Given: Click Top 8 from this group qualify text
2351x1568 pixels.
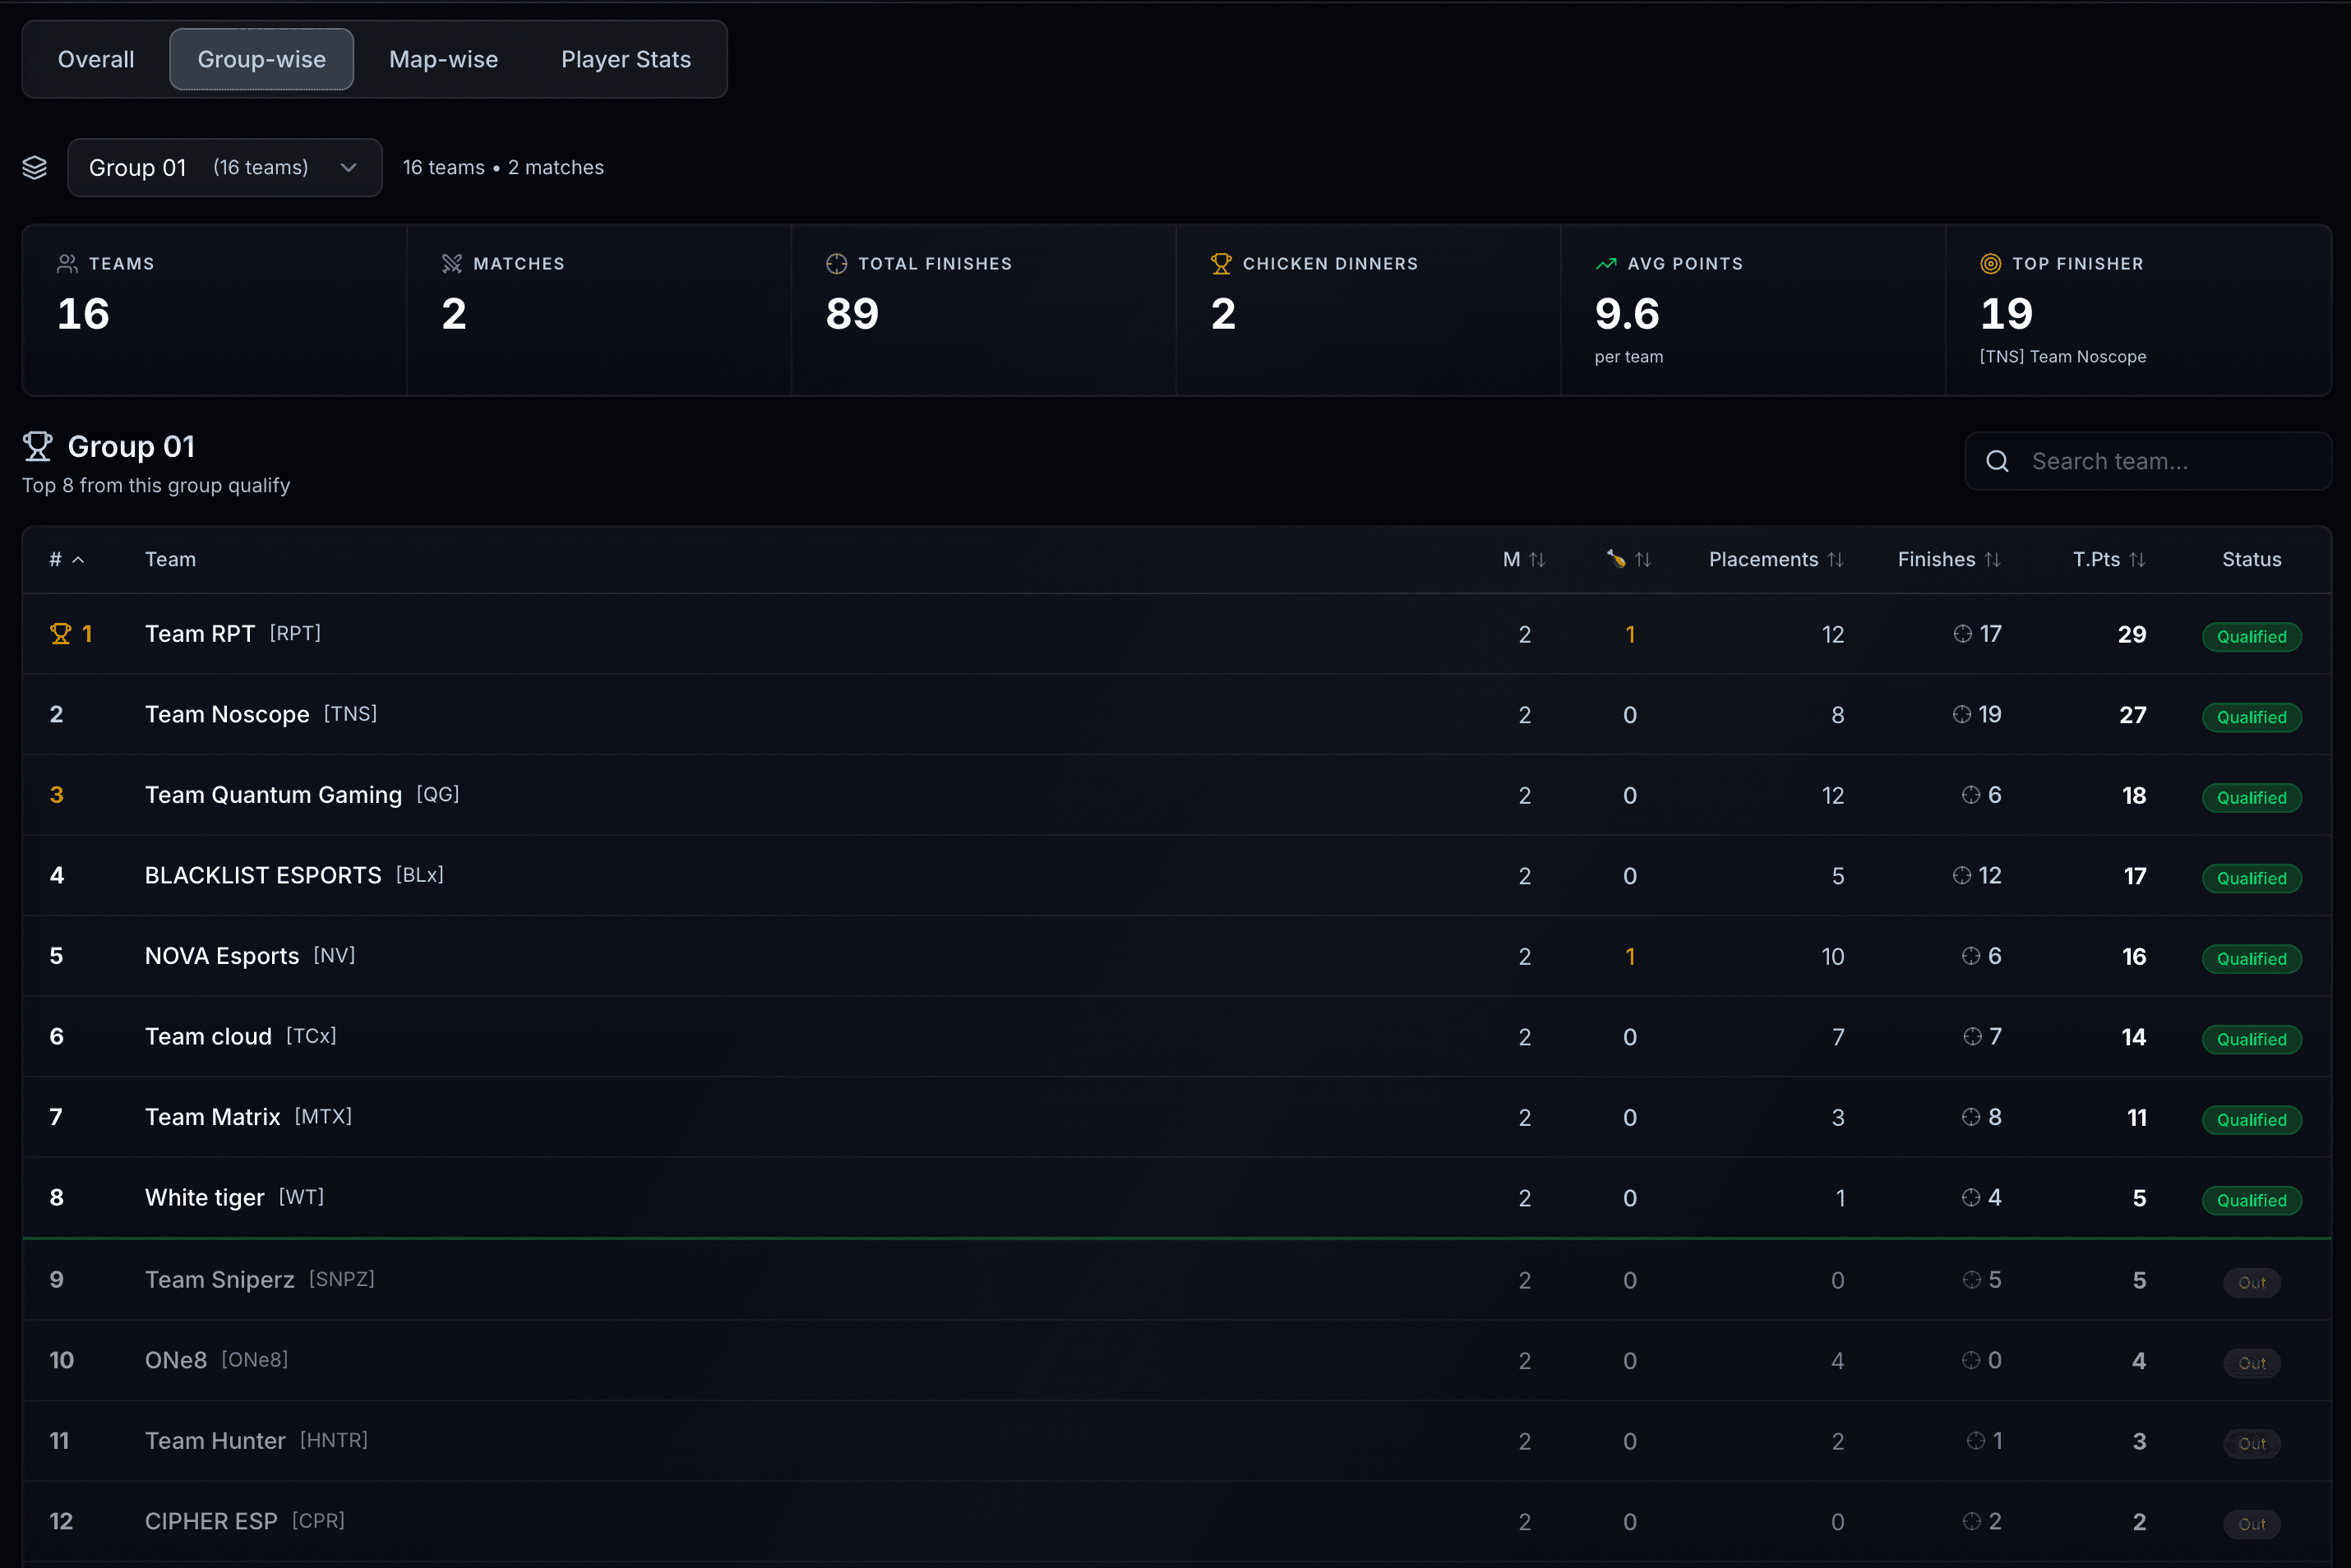Looking at the screenshot, I should pyautogui.click(x=156, y=485).
